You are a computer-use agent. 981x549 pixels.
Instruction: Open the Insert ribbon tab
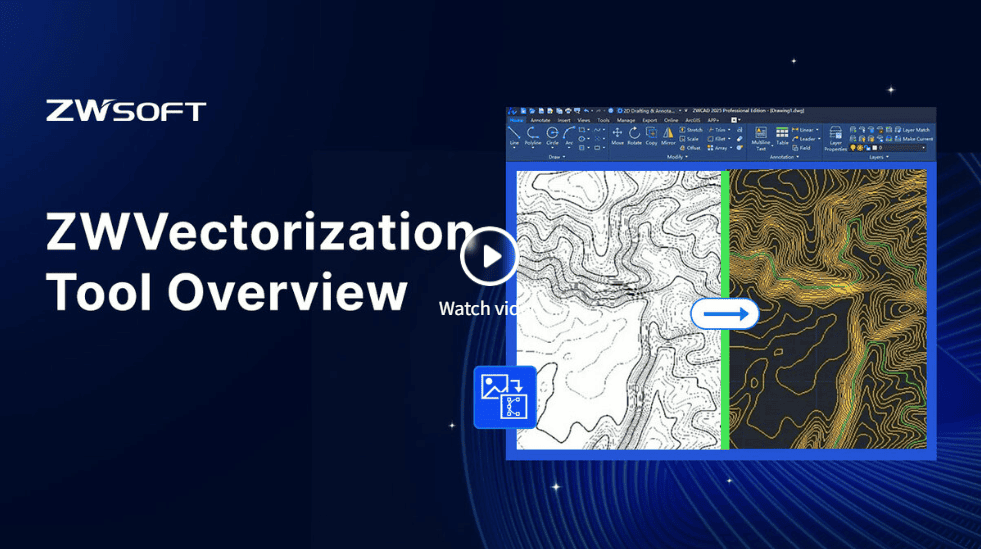click(564, 120)
